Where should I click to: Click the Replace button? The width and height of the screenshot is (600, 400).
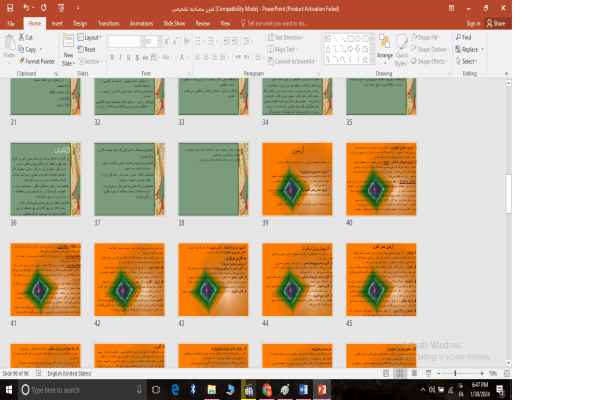(467, 49)
